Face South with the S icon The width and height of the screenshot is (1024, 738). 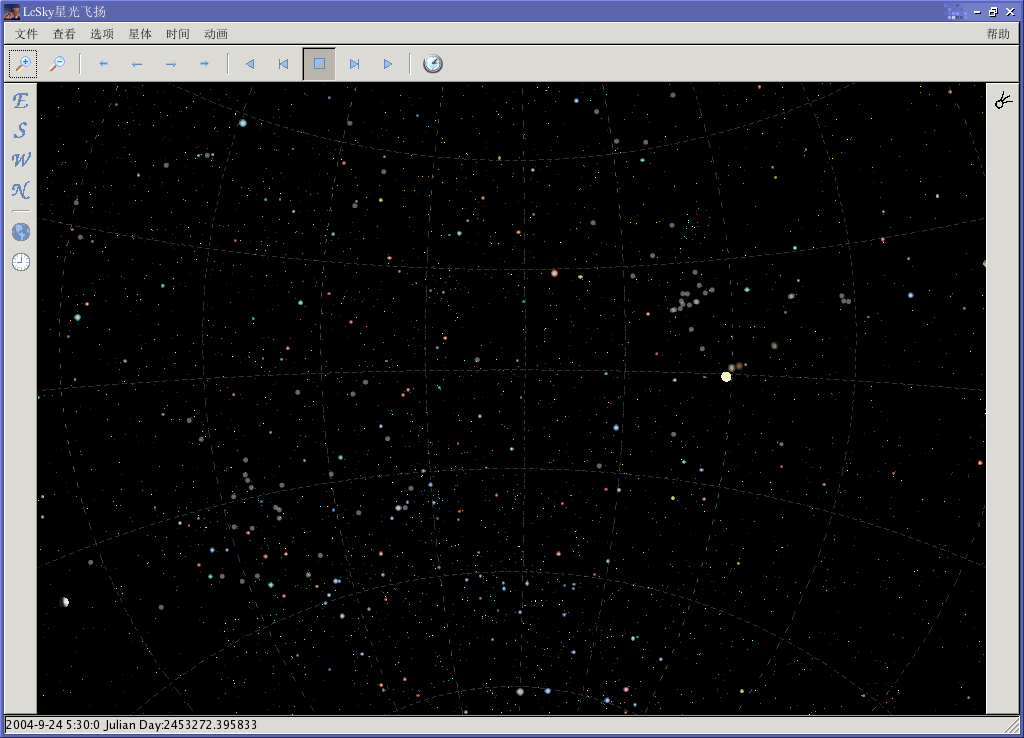click(21, 130)
